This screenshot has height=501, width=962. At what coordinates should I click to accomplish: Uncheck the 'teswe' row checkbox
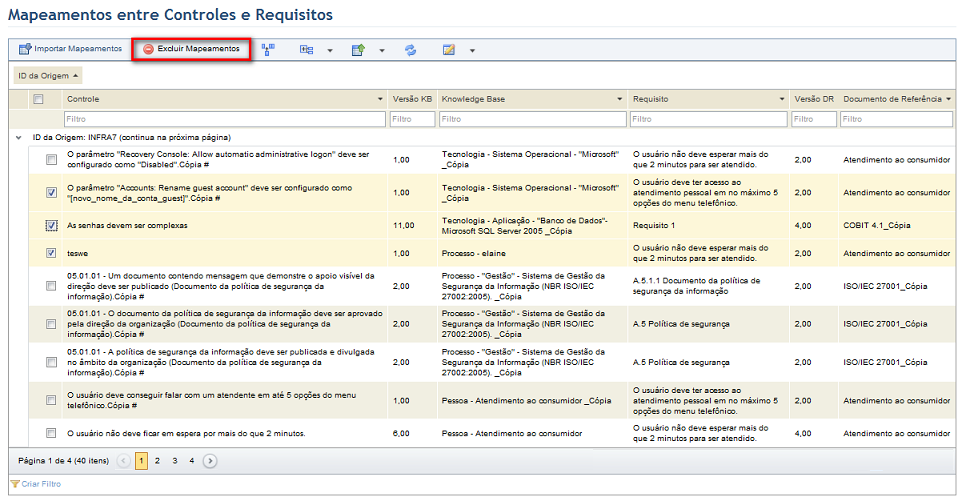tap(51, 253)
